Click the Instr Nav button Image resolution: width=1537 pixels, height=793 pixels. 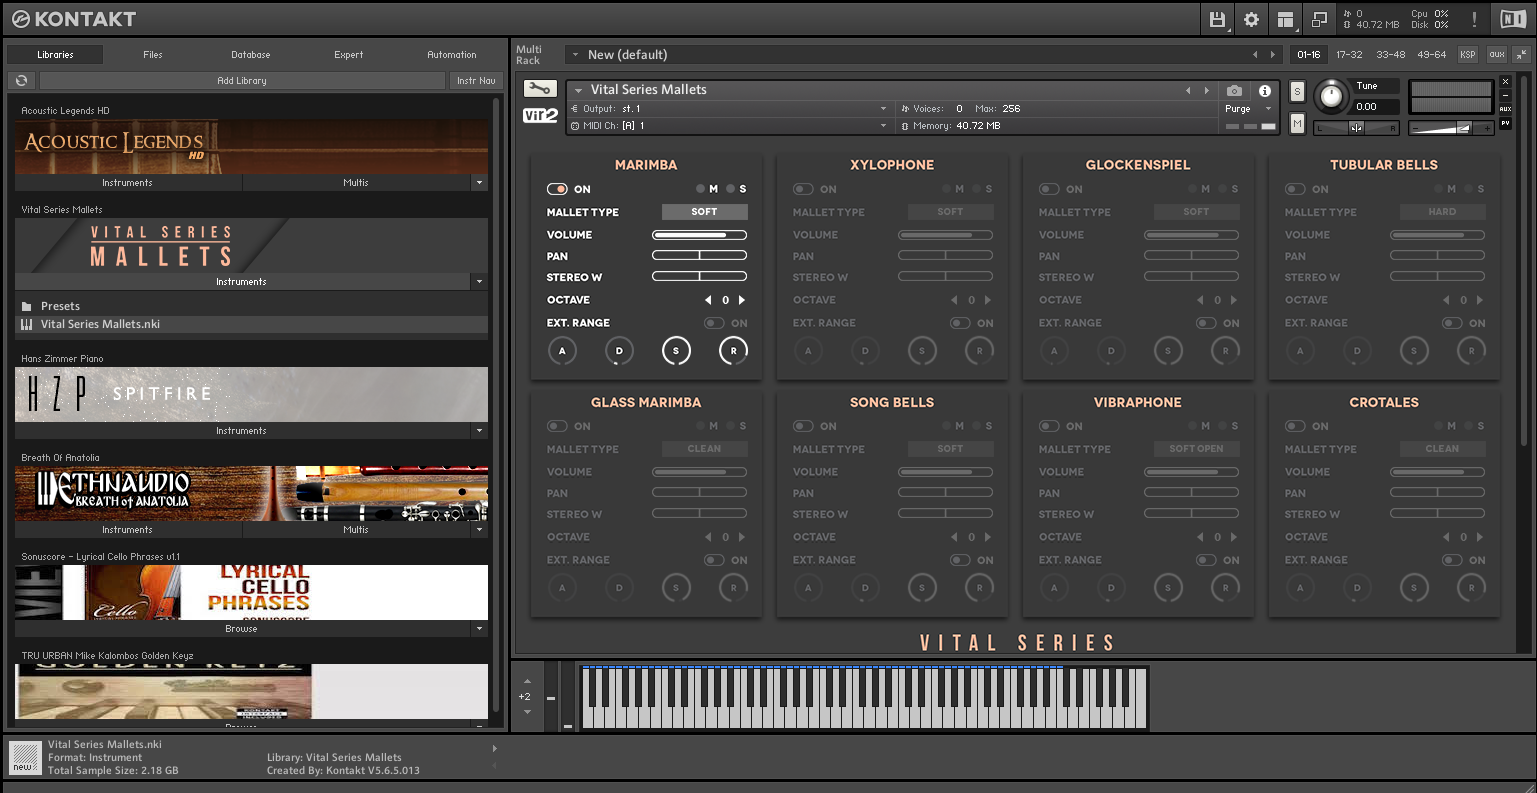coord(476,81)
